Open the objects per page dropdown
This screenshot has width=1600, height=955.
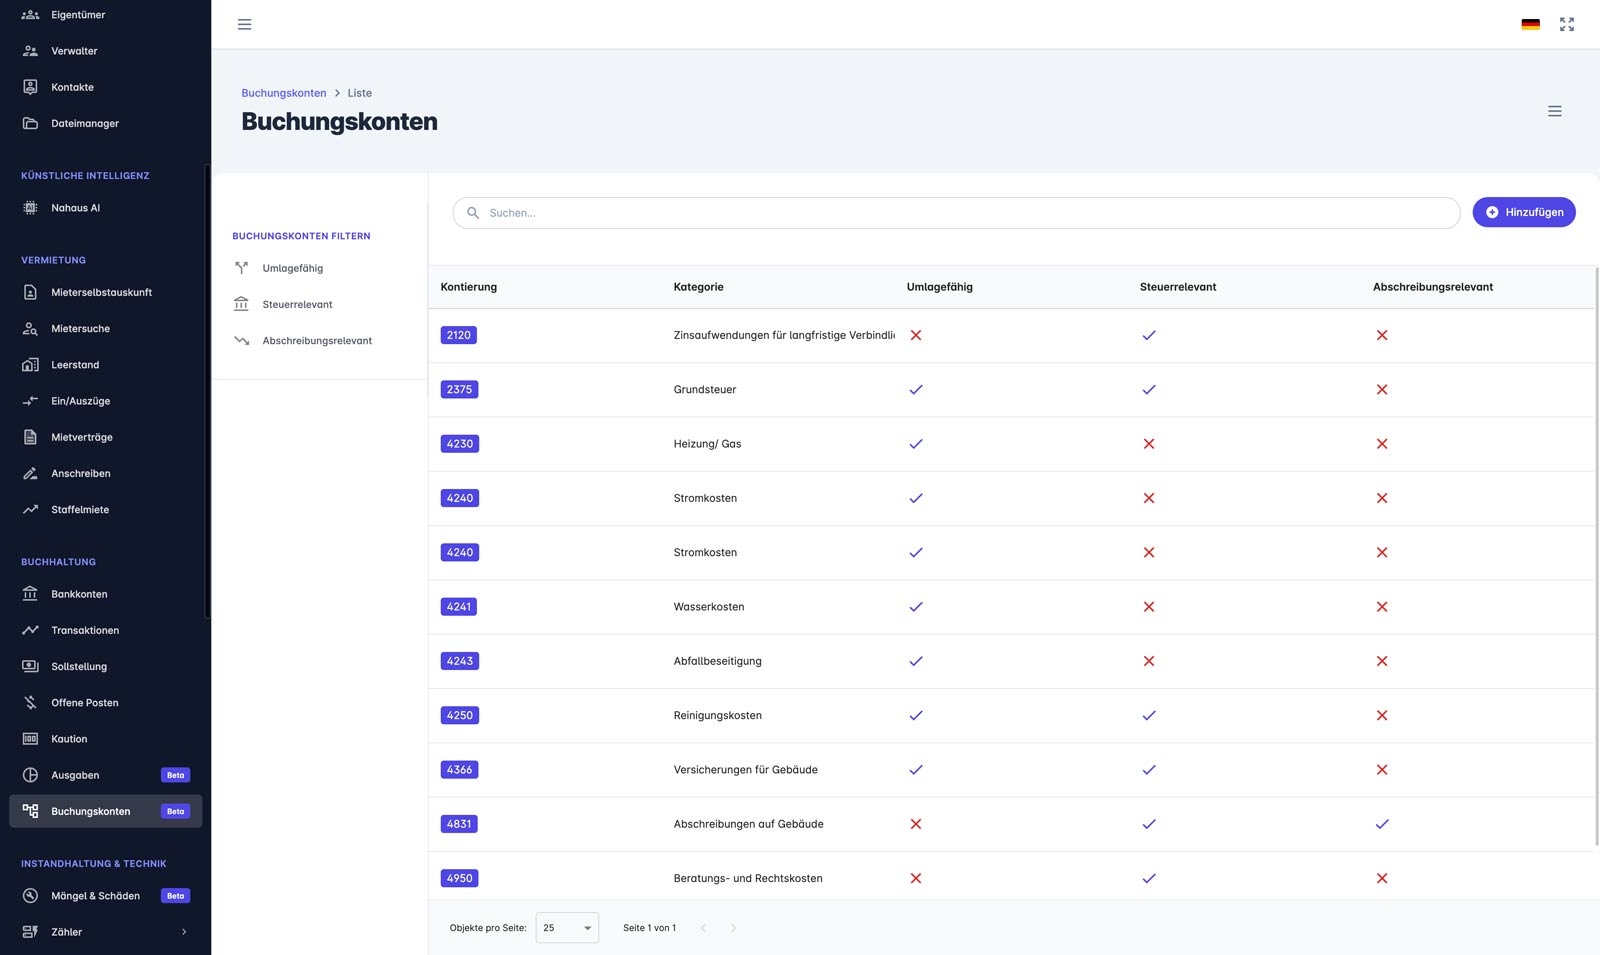(x=567, y=928)
